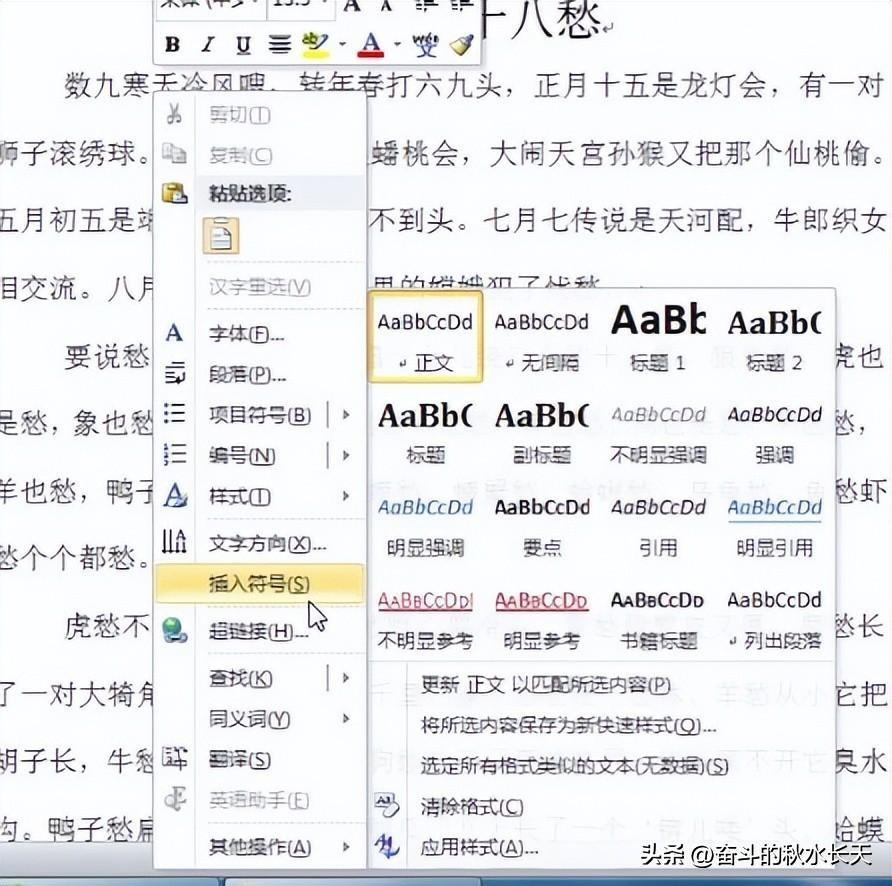Apply the 引用 style
892x886 pixels.
(x=658, y=524)
